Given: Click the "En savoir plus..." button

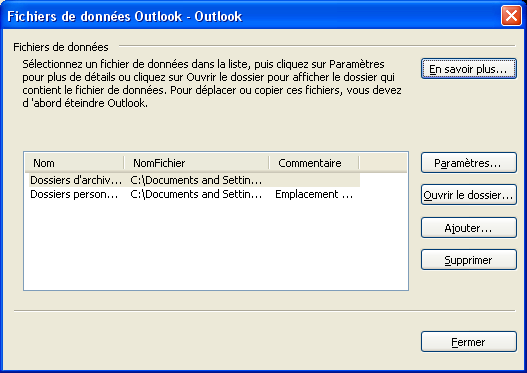Looking at the screenshot, I should (x=469, y=69).
